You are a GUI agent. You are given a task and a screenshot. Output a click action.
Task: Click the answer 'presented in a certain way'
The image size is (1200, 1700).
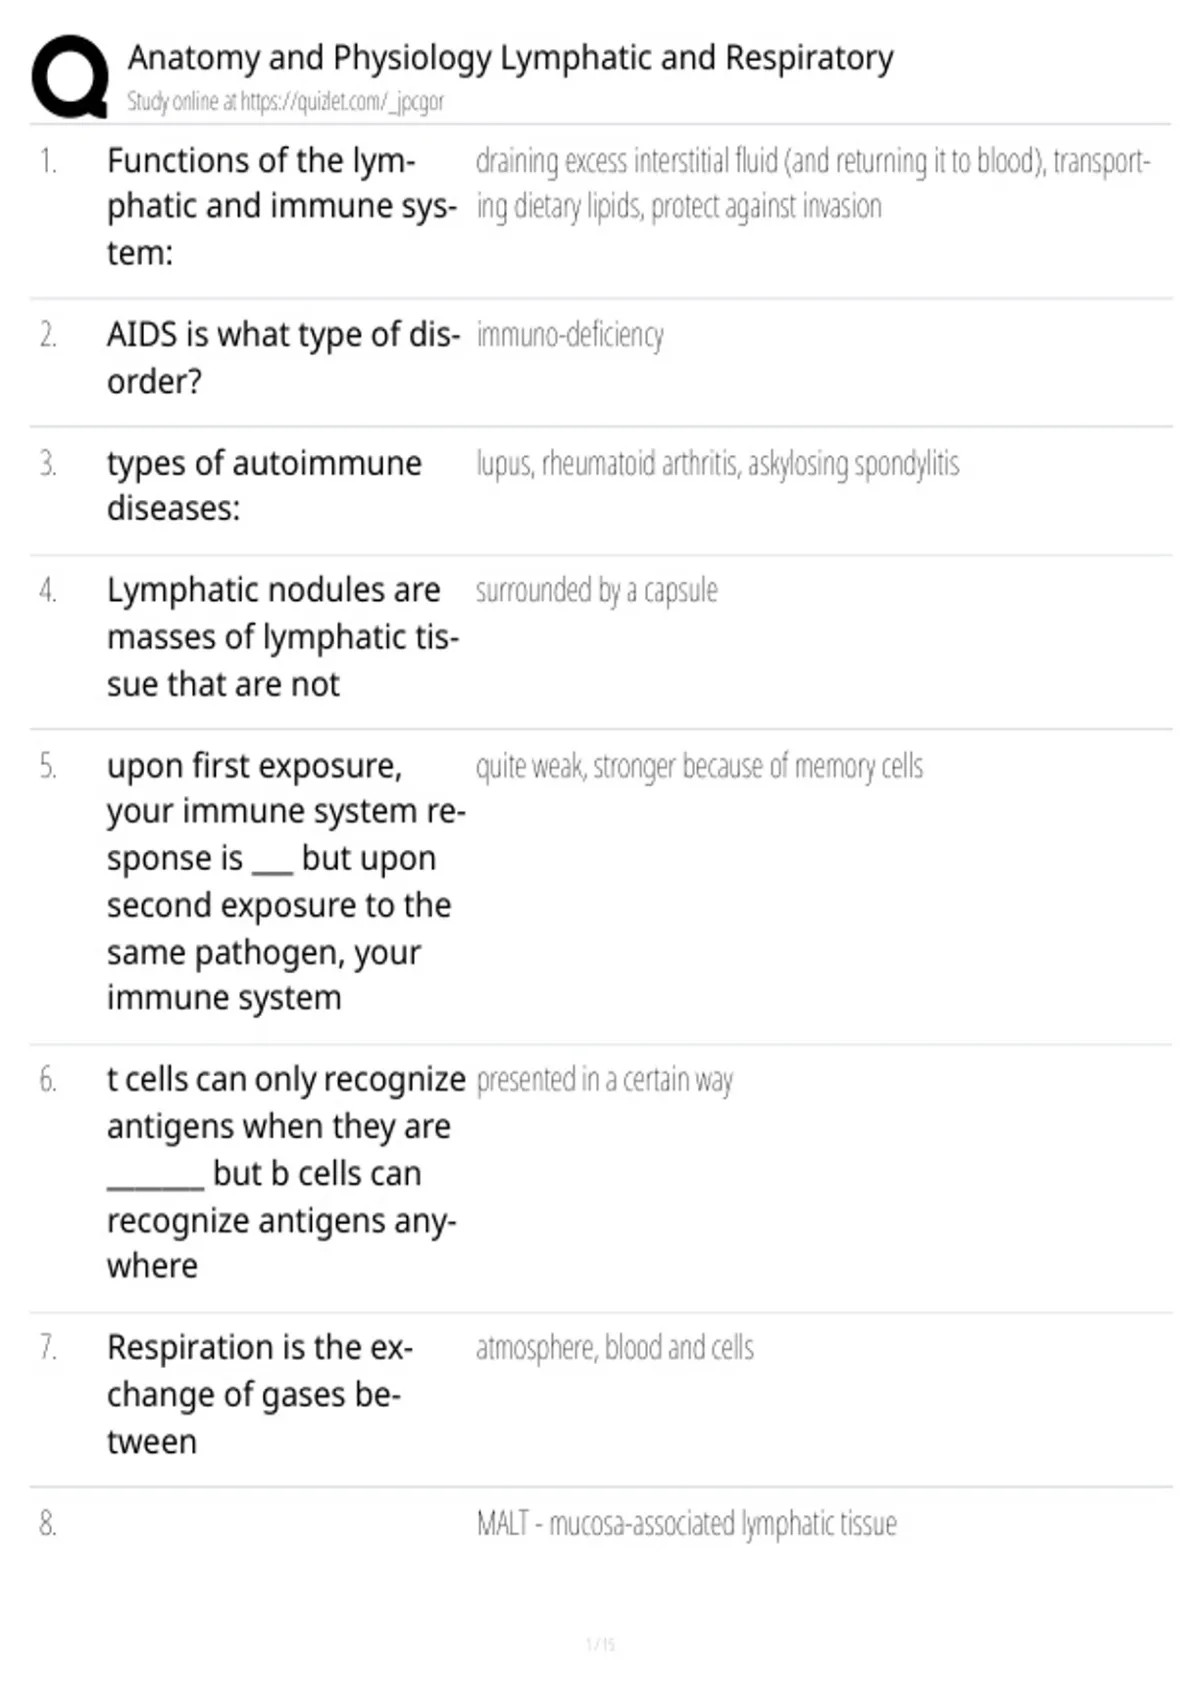point(604,1080)
